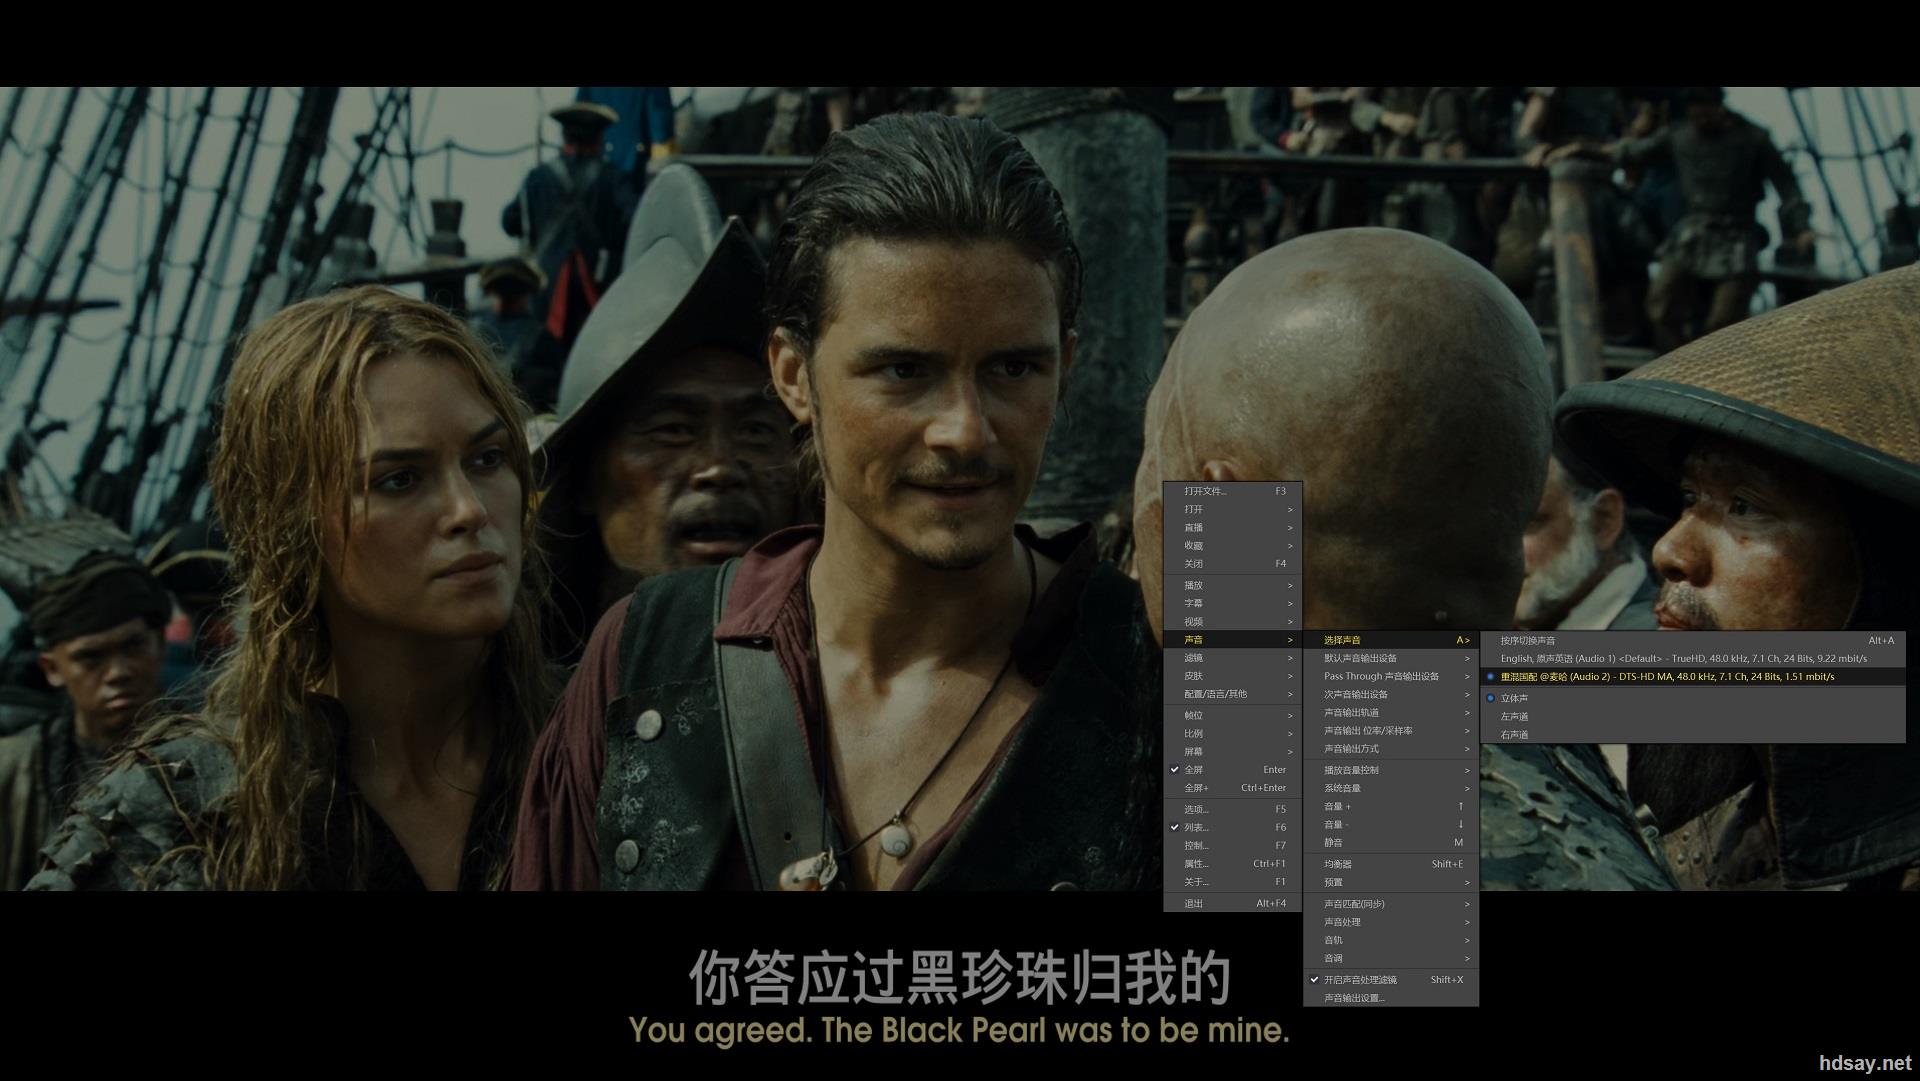Open the 屏幕 submenu
Image resolution: width=1920 pixels, height=1081 pixels.
(1233, 751)
